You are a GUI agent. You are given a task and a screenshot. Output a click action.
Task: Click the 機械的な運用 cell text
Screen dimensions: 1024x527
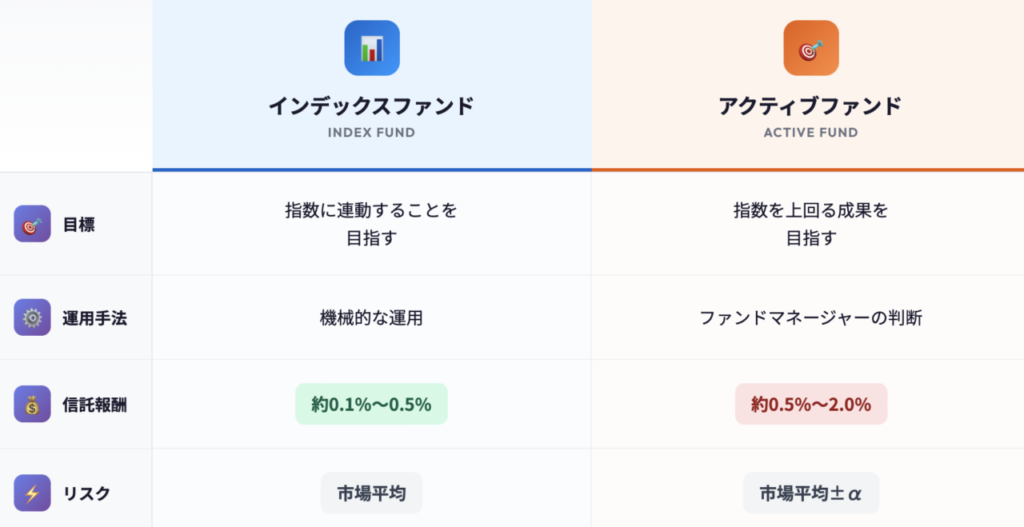pyautogui.click(x=371, y=318)
